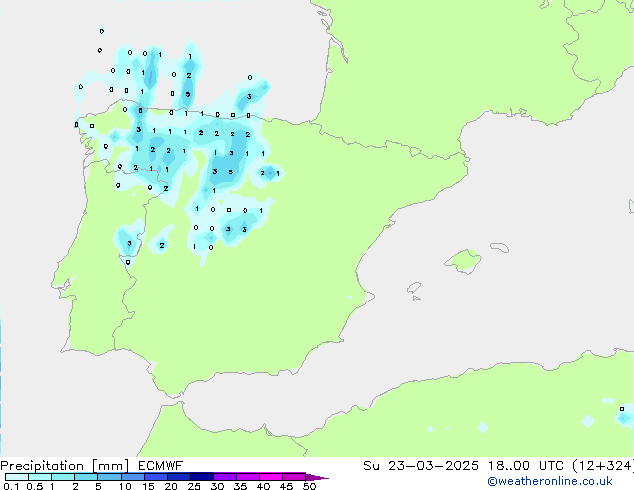Screen dimensions: 634x490
Task: Select the 2–5 mm legend color swatch
Action: [86, 477]
